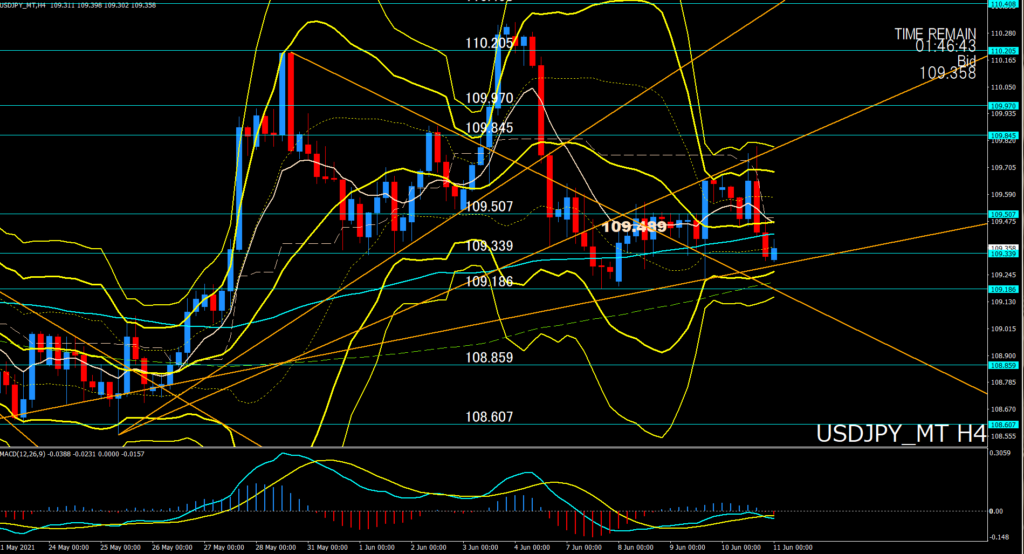Click the 108.785 price axis value

point(1003,382)
